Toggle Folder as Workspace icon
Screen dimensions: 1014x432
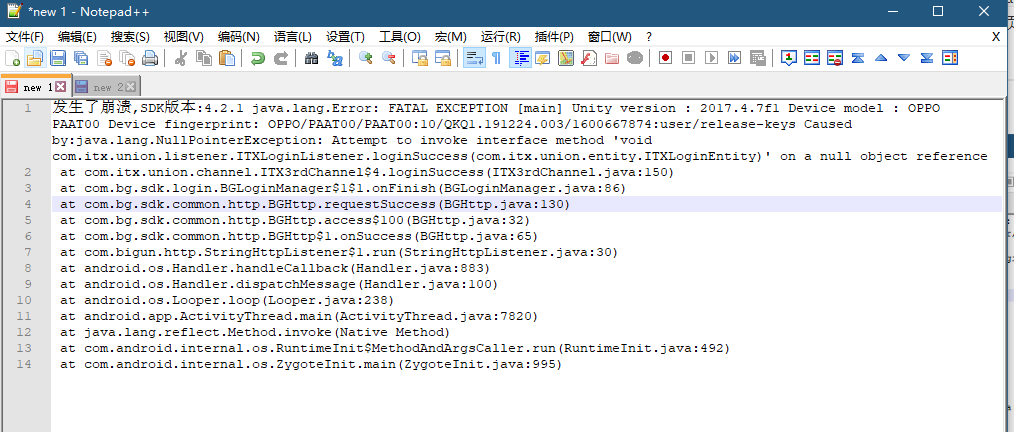[612, 58]
